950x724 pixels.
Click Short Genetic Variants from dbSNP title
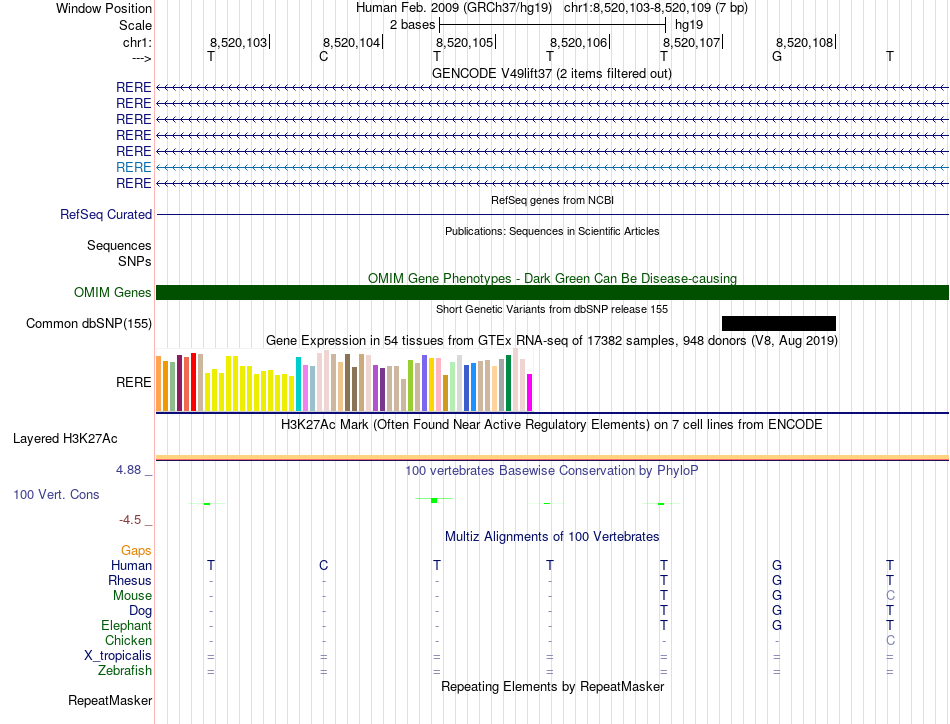552,309
